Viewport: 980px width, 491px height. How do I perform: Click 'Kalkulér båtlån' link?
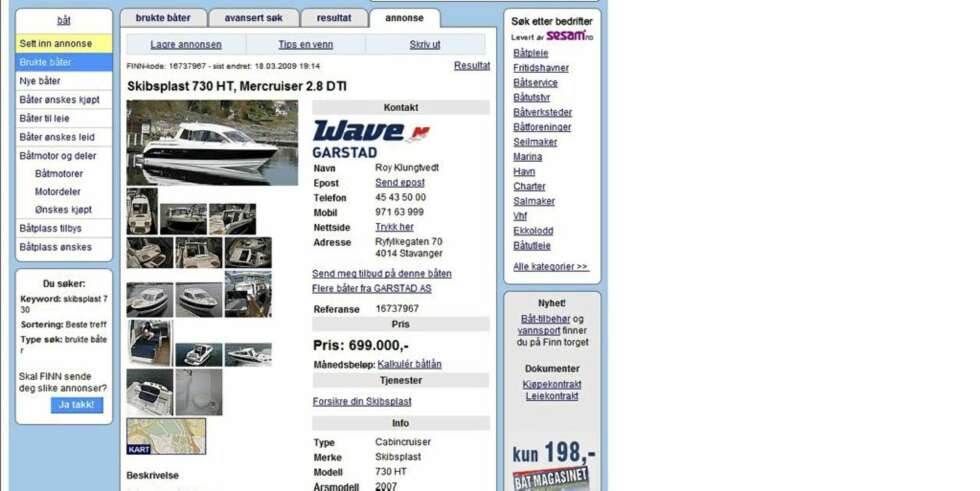click(409, 364)
